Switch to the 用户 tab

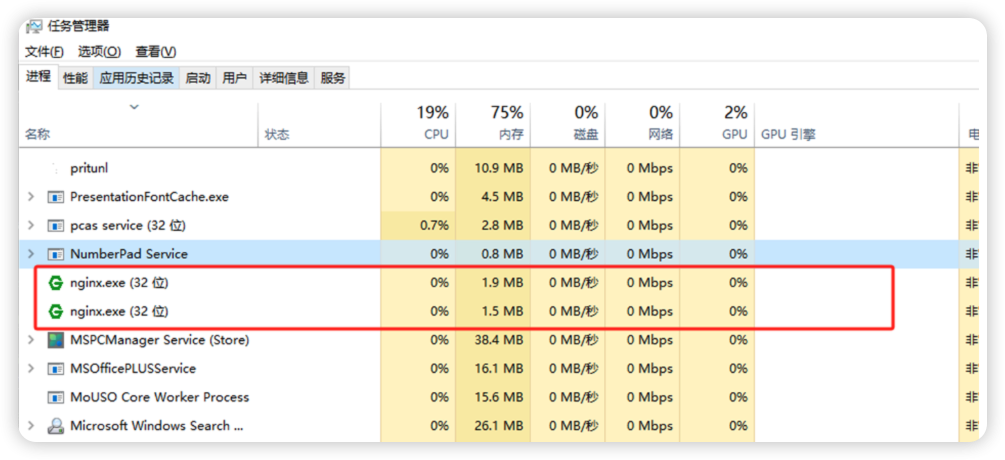click(x=235, y=78)
